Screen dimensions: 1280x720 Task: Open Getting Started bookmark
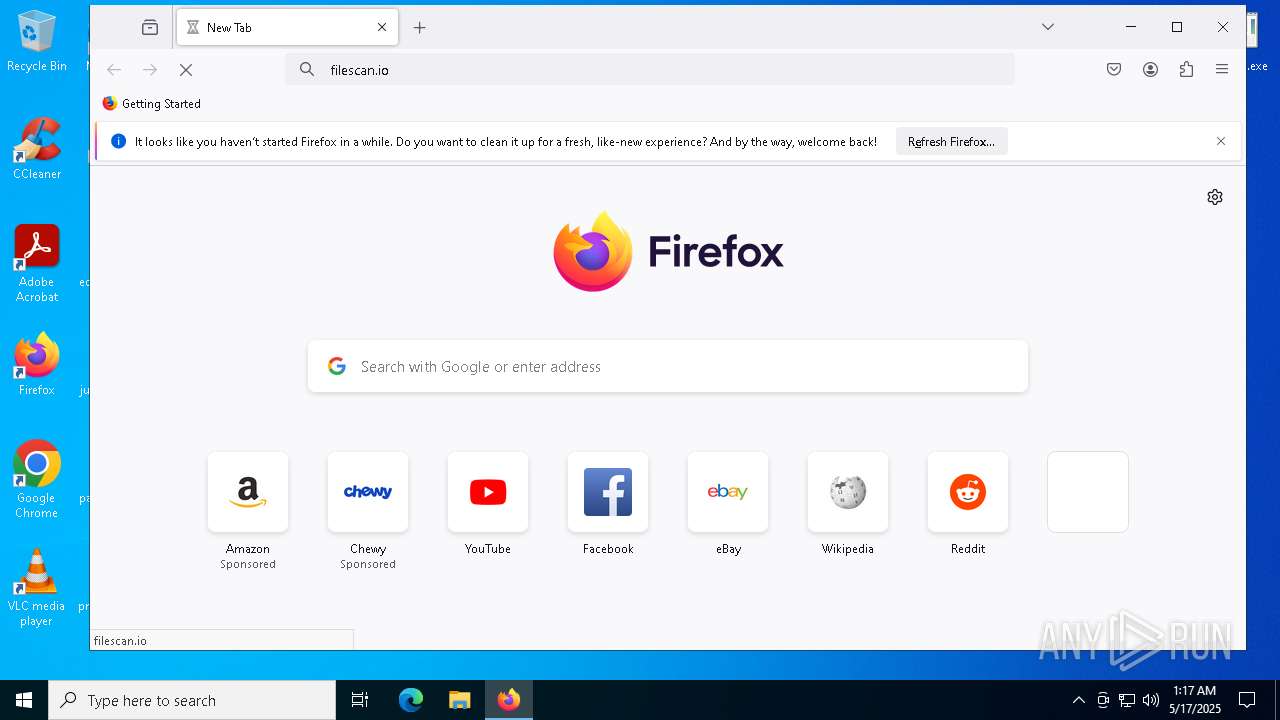click(x=152, y=104)
